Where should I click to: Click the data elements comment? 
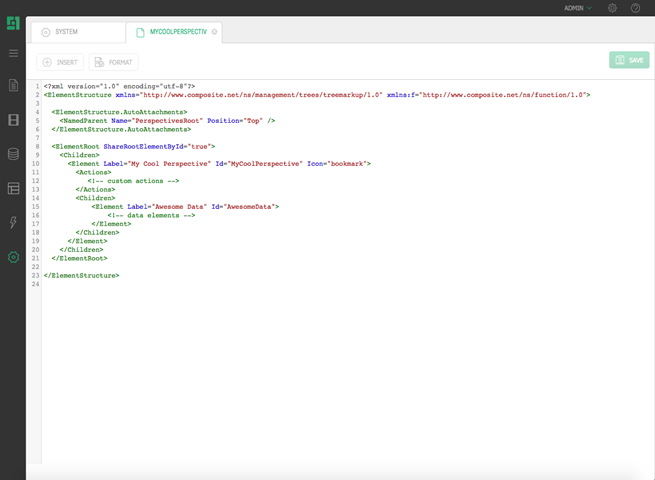151,216
